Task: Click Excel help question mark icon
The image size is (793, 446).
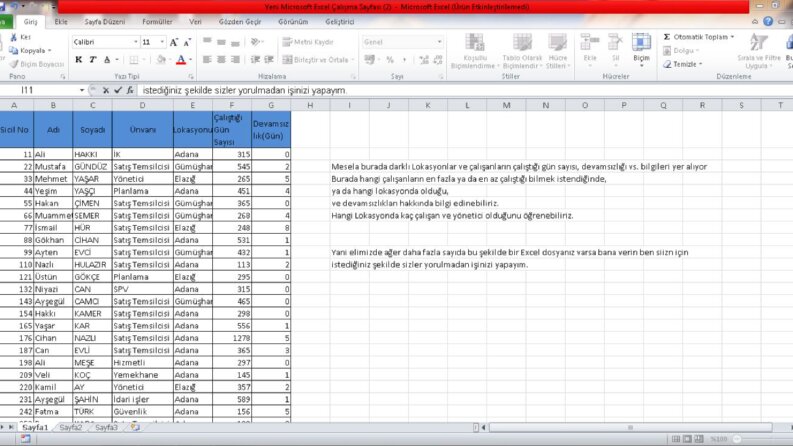Action: 768,21
